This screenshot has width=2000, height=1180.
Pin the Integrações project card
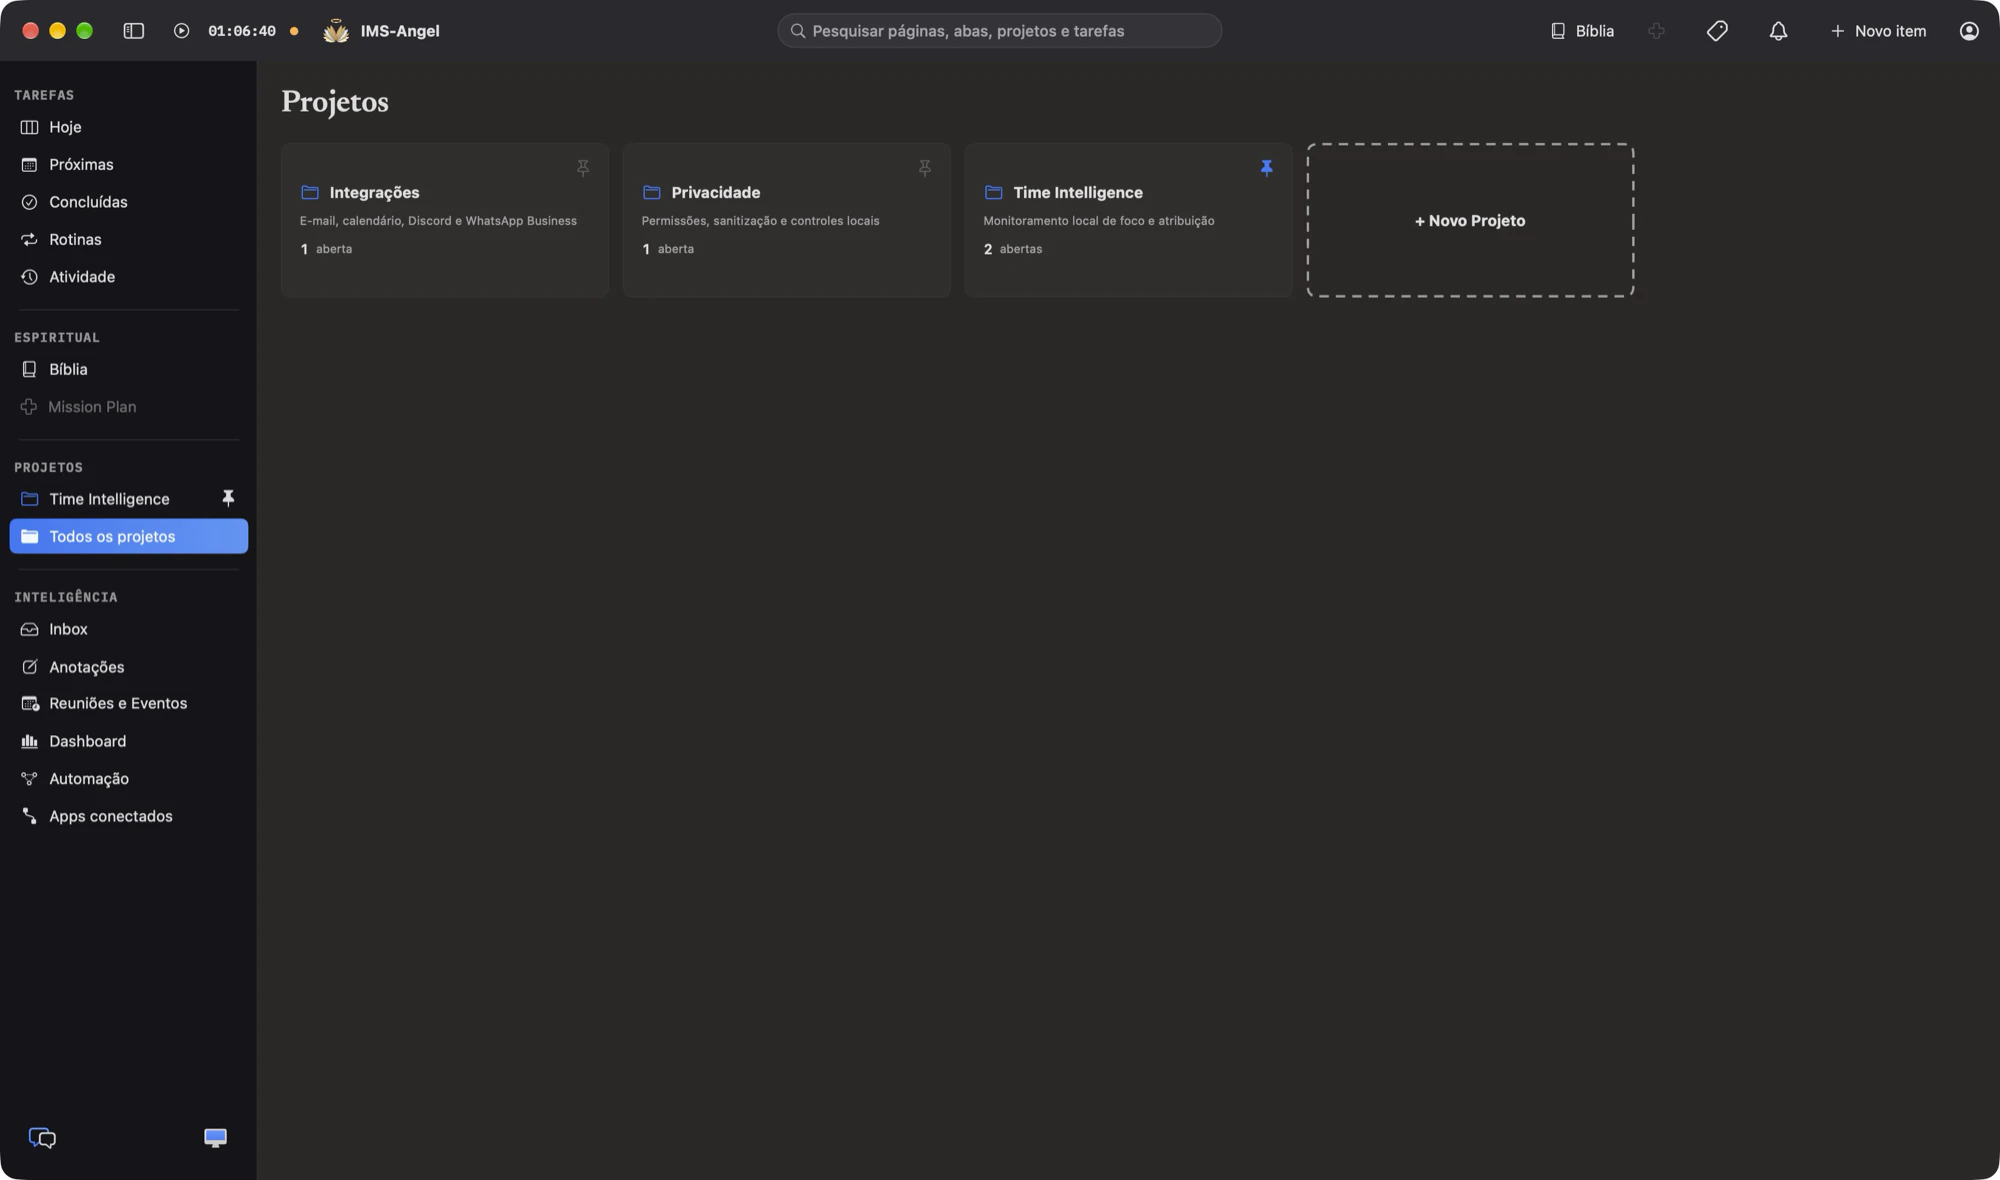click(x=583, y=168)
